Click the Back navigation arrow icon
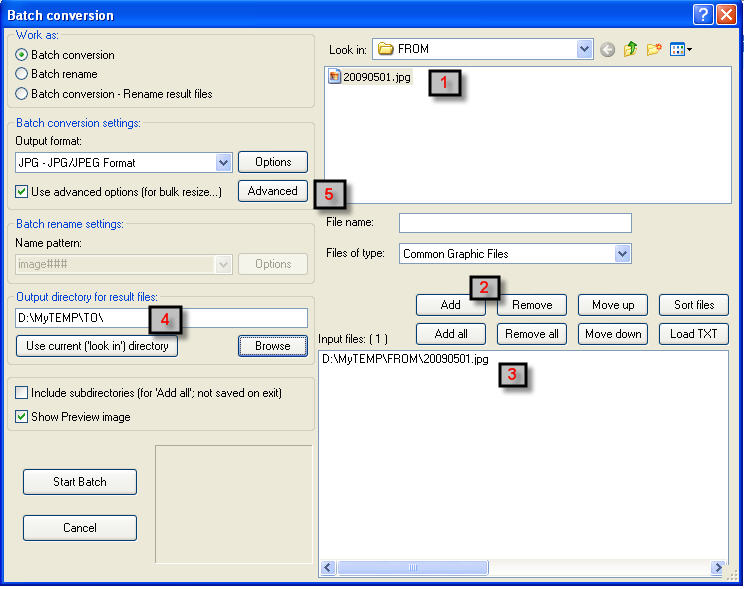Image resolution: width=744 pixels, height=589 pixels. [x=608, y=49]
